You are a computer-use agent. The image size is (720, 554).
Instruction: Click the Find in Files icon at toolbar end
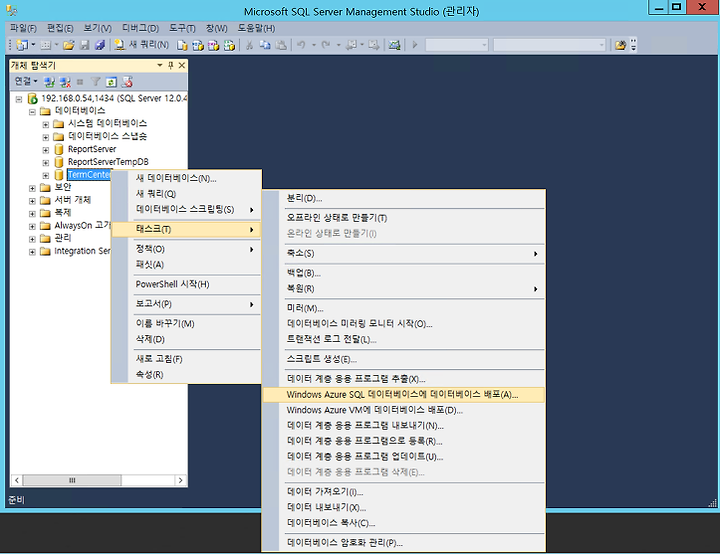tap(620, 45)
